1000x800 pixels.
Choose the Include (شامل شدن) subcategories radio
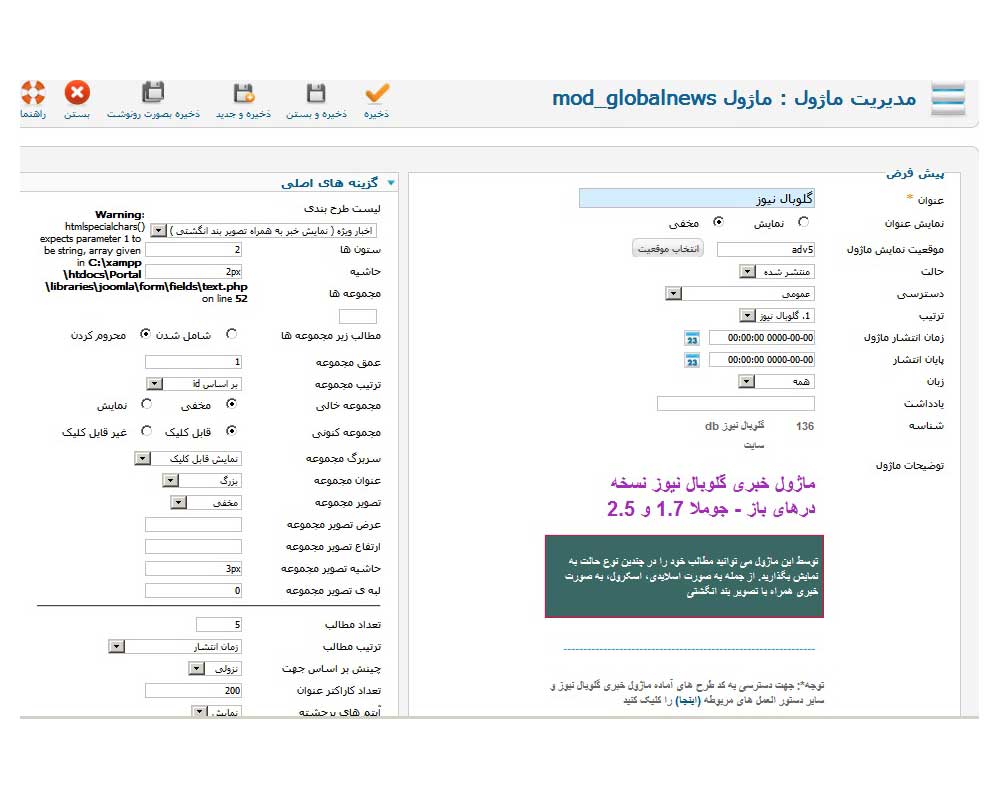click(x=232, y=334)
